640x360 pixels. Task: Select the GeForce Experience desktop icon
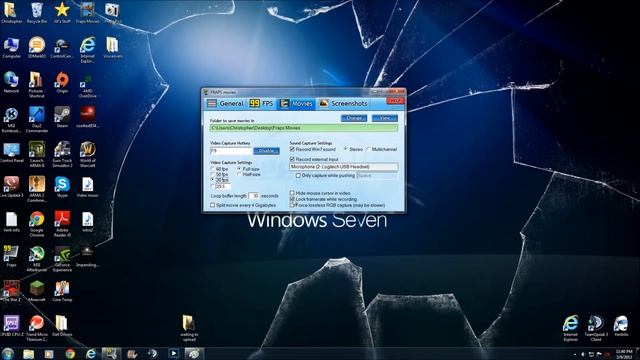click(x=62, y=258)
